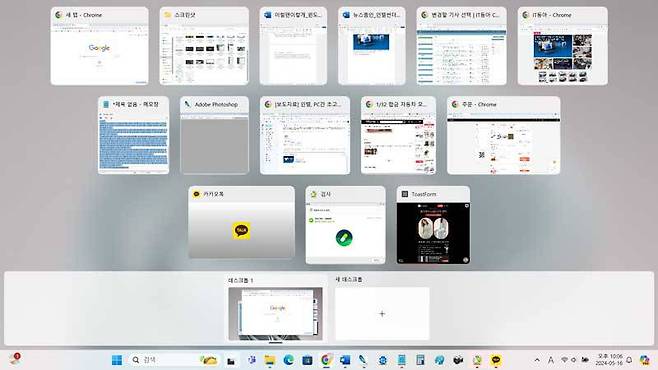Open the taskbar clock and date

click(609, 360)
